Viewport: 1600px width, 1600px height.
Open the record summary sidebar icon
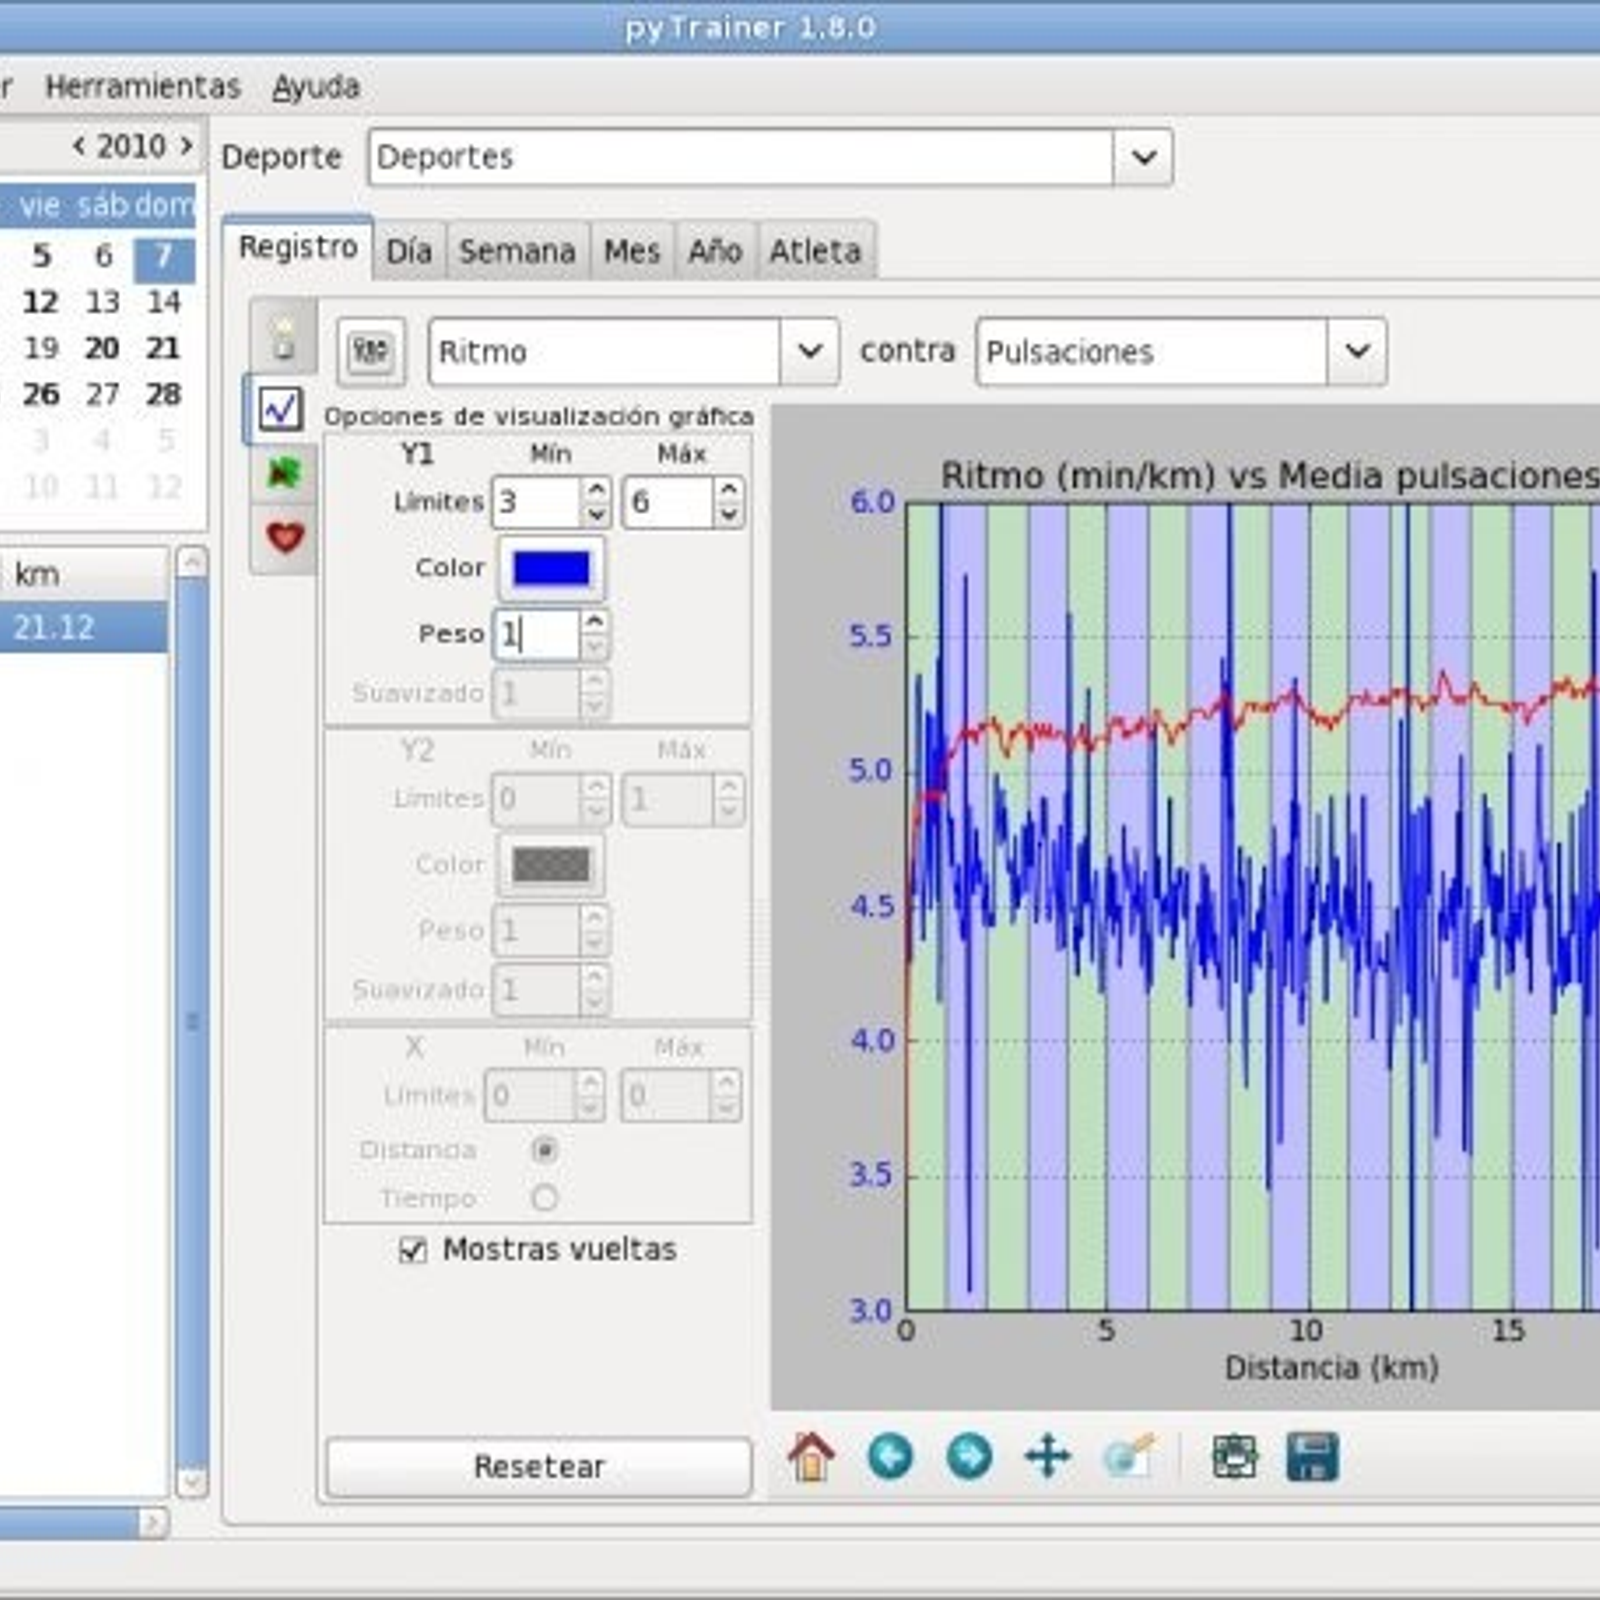(x=284, y=339)
